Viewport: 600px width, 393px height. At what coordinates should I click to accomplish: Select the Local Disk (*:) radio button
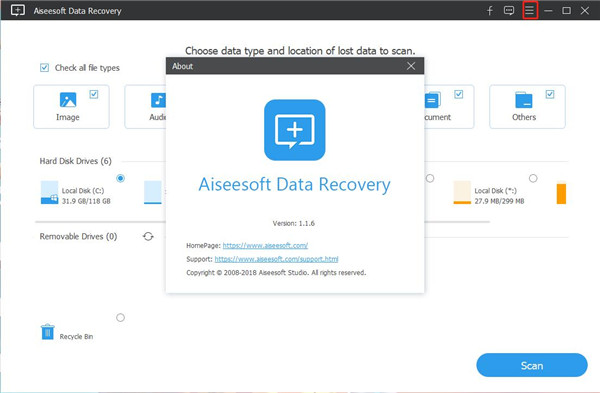(533, 178)
